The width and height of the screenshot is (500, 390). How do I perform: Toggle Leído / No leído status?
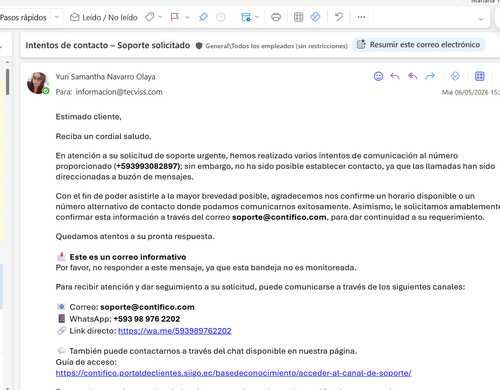coord(104,17)
